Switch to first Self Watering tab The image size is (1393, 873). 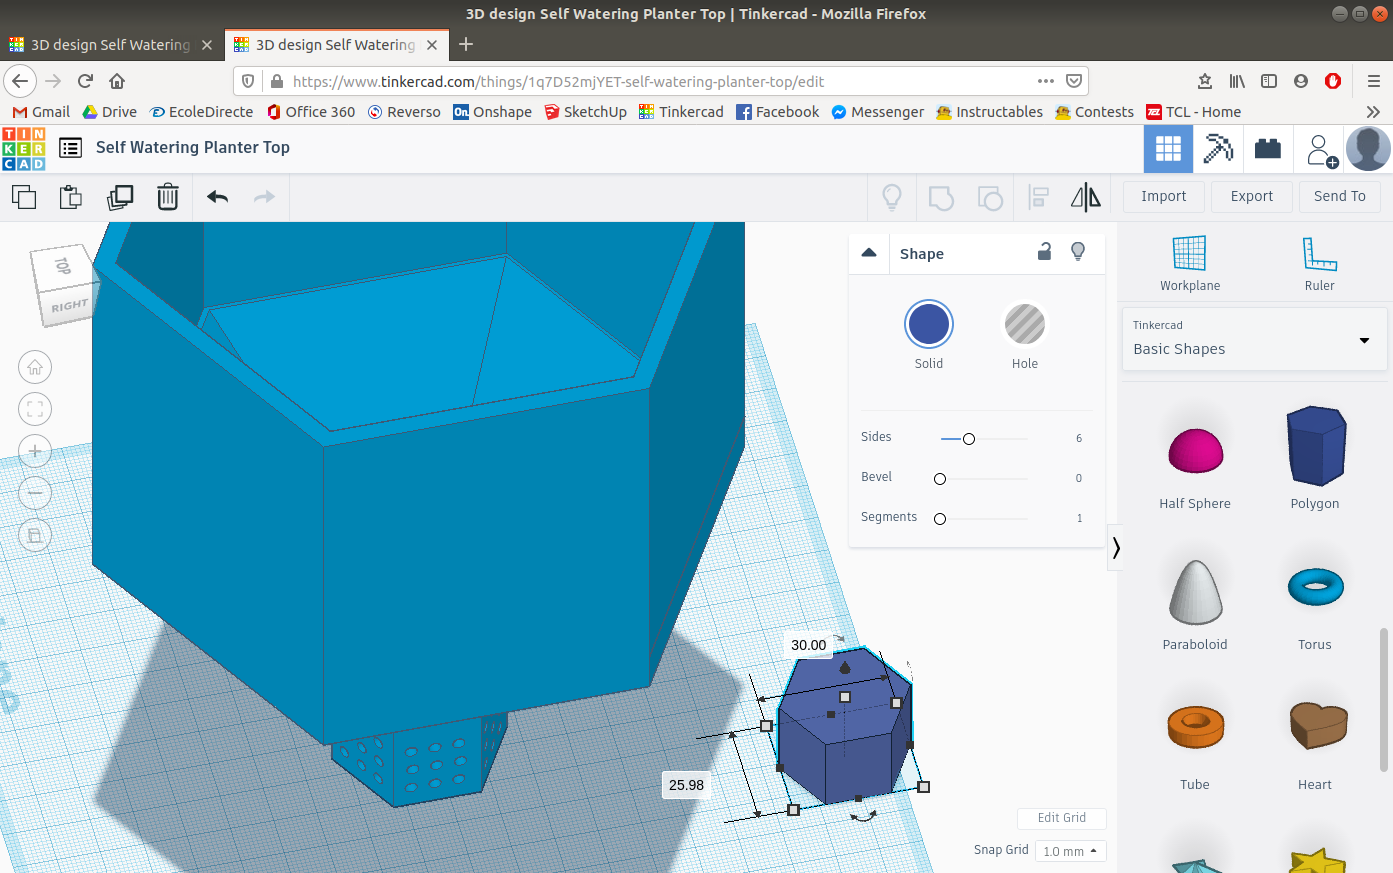pyautogui.click(x=110, y=45)
